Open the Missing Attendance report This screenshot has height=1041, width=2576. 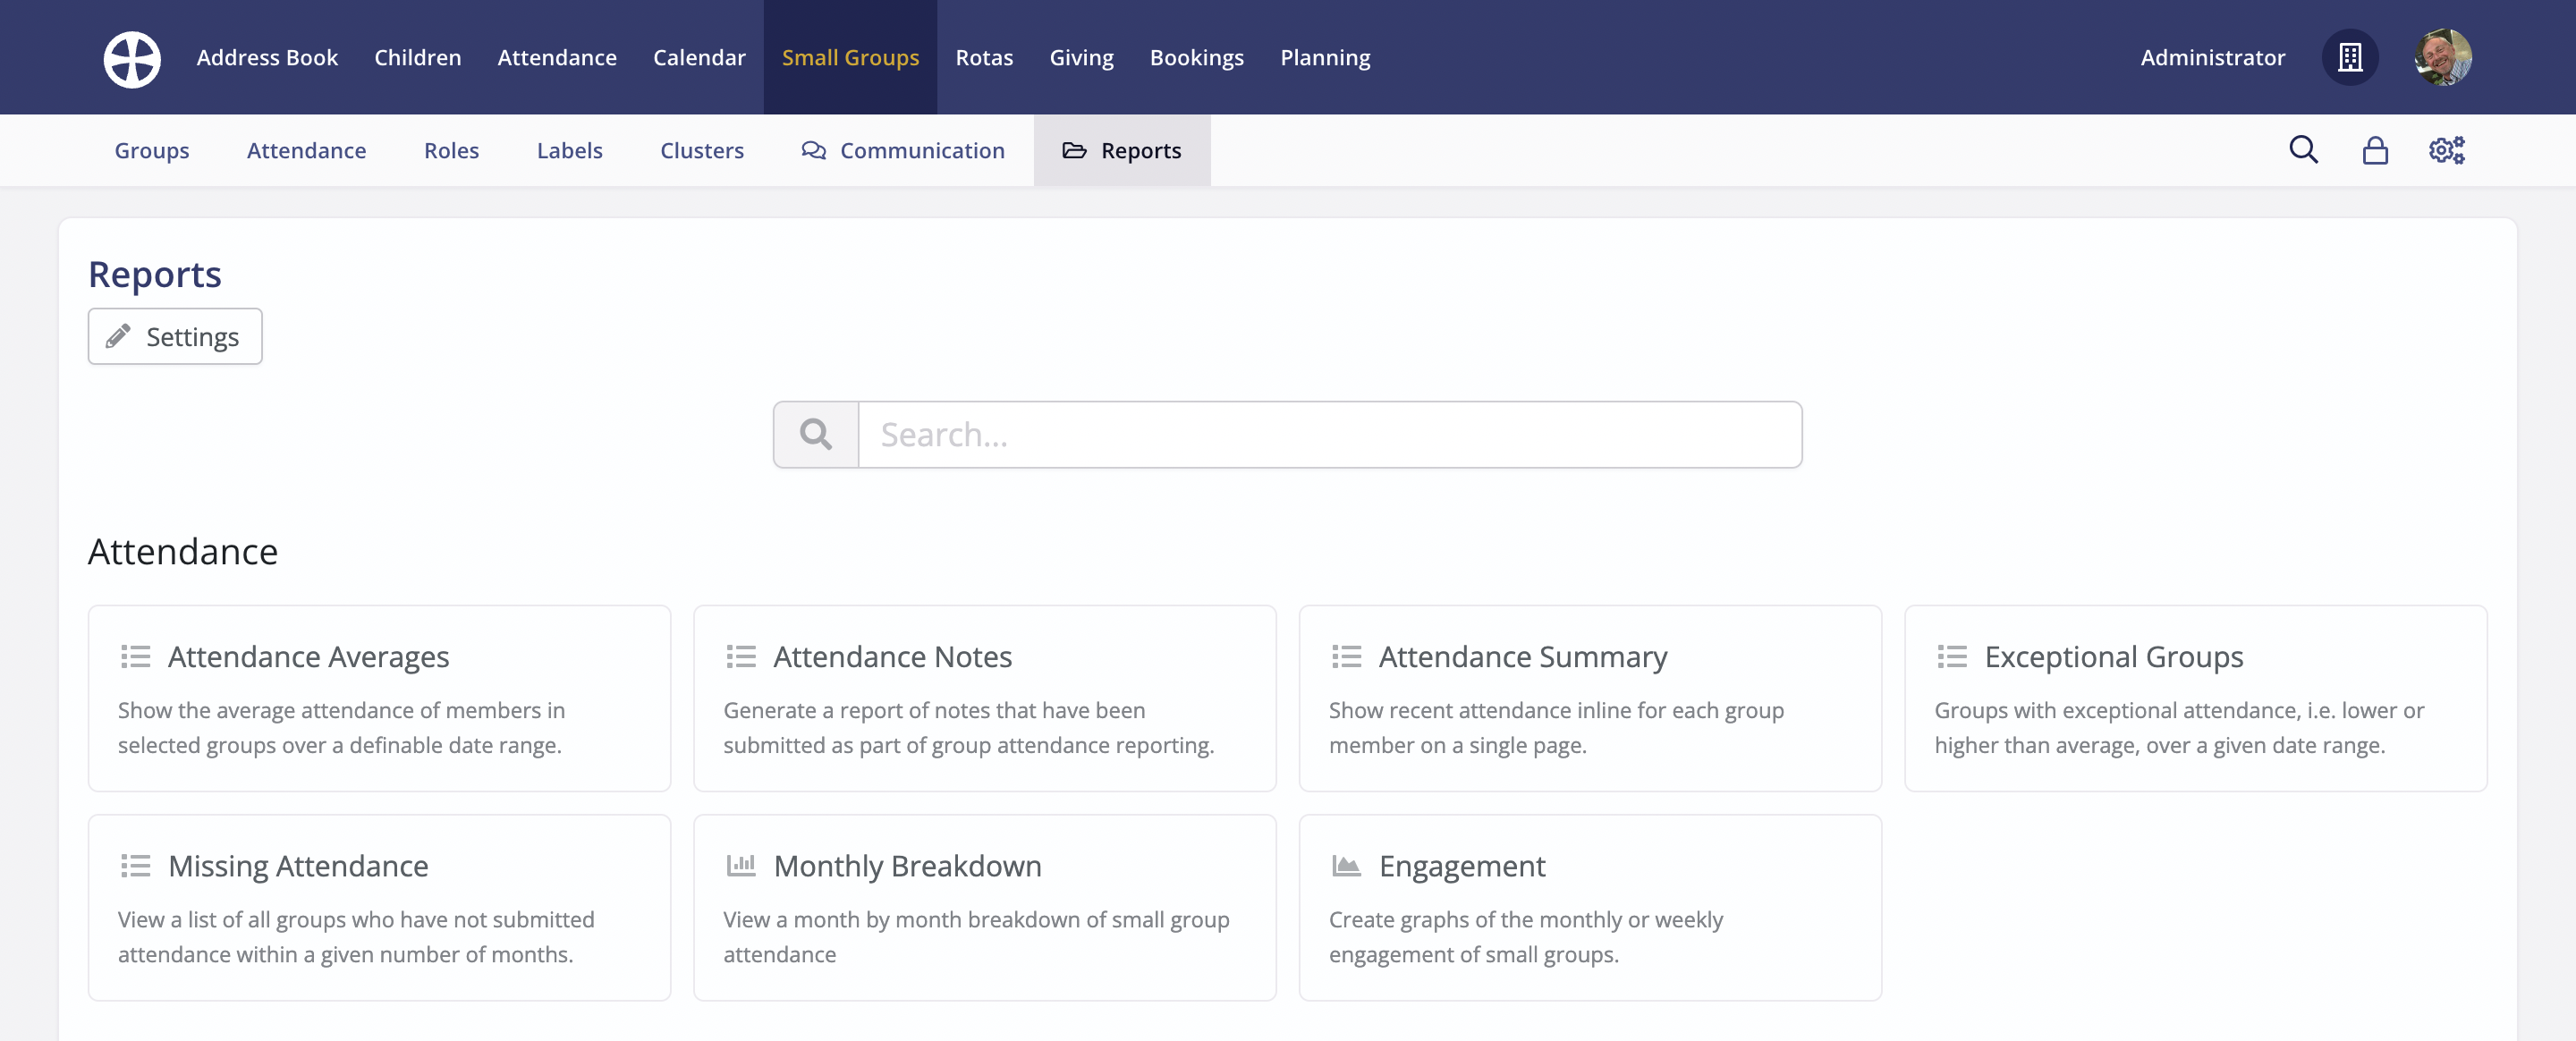298,866
